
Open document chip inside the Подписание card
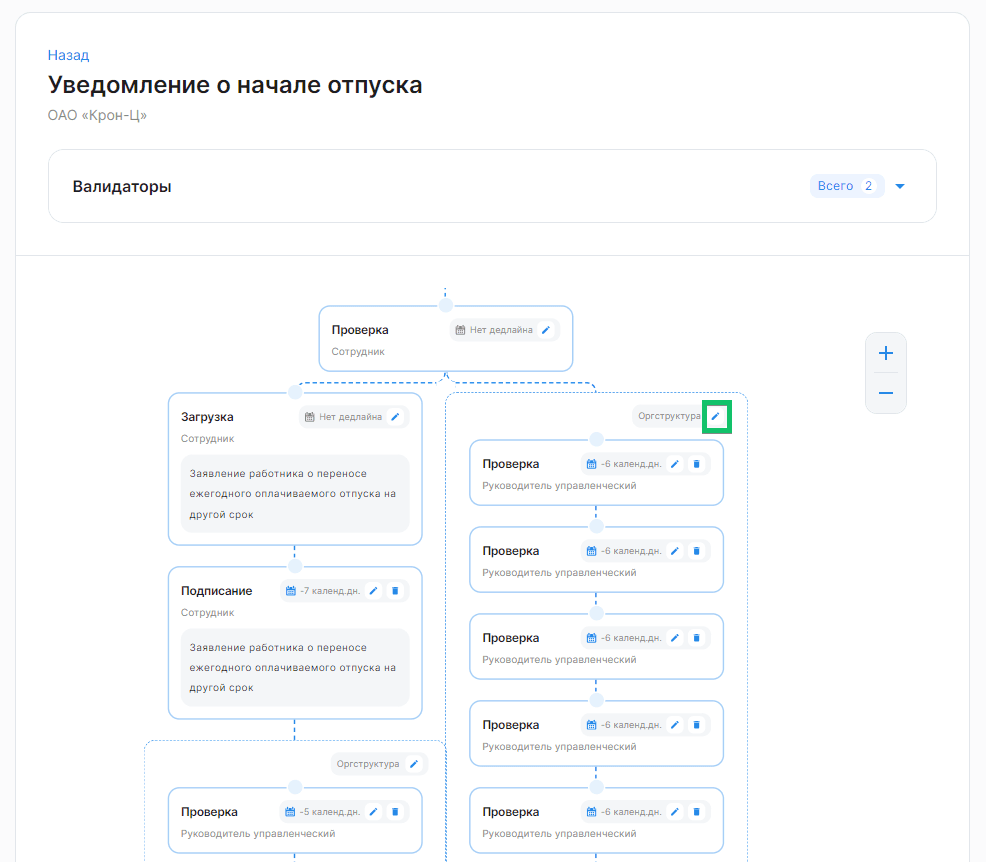295,668
